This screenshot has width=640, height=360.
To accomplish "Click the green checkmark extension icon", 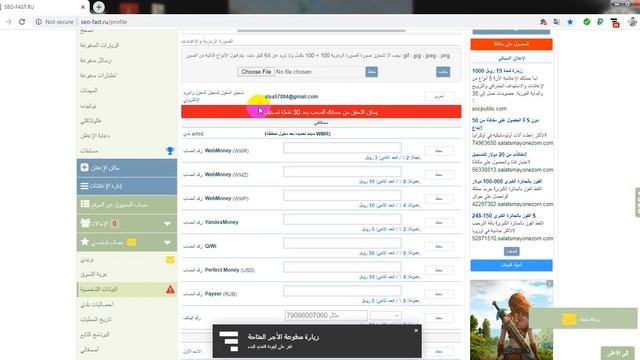I will pyautogui.click(x=587, y=22).
